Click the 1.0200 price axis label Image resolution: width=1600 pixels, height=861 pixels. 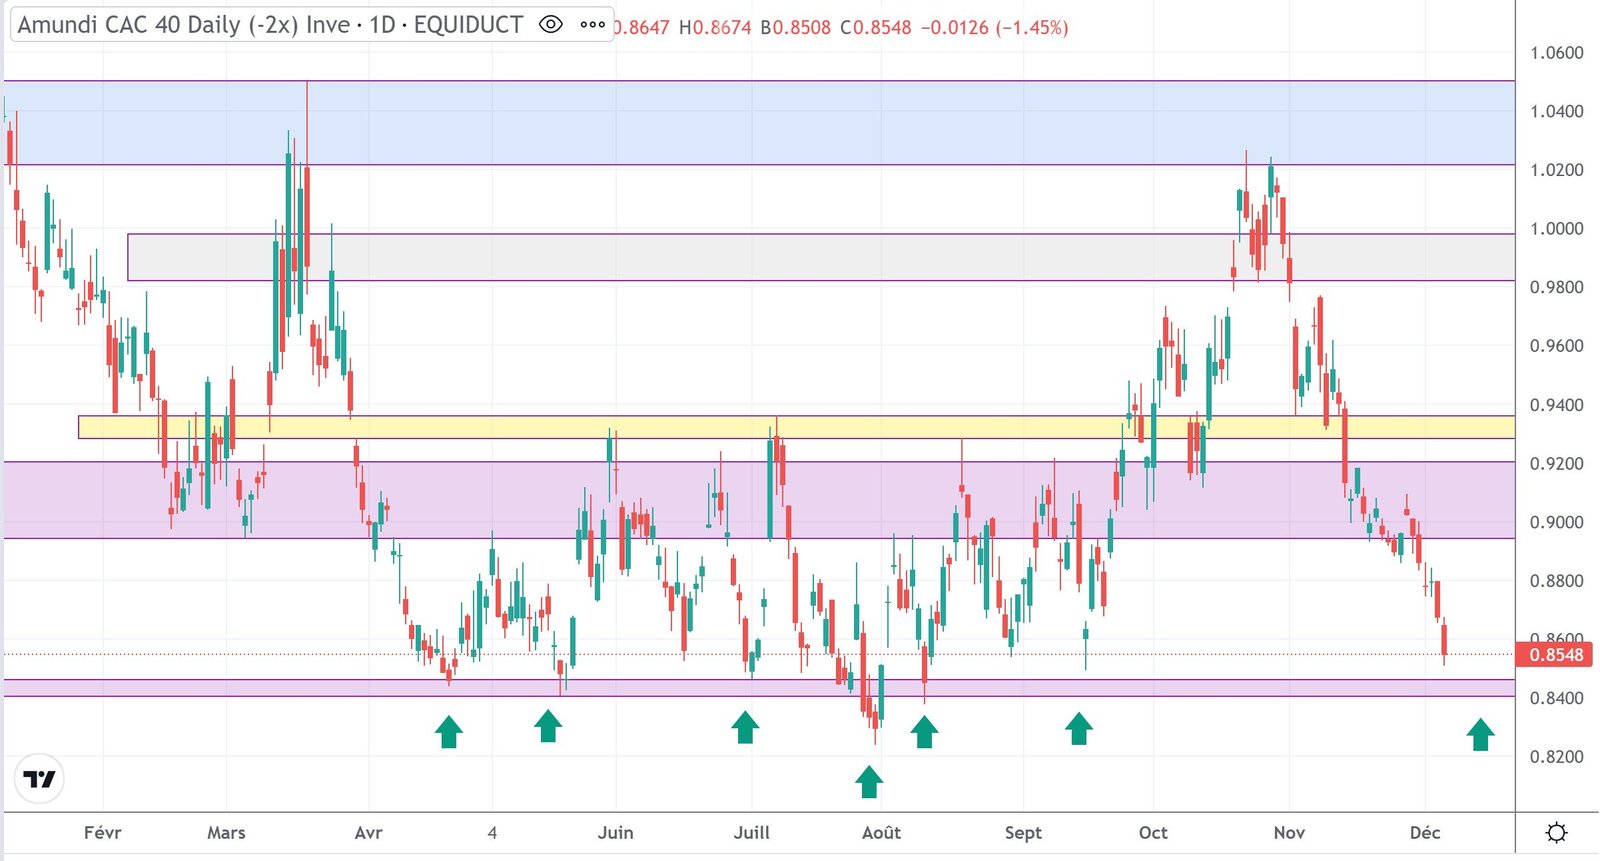1556,170
